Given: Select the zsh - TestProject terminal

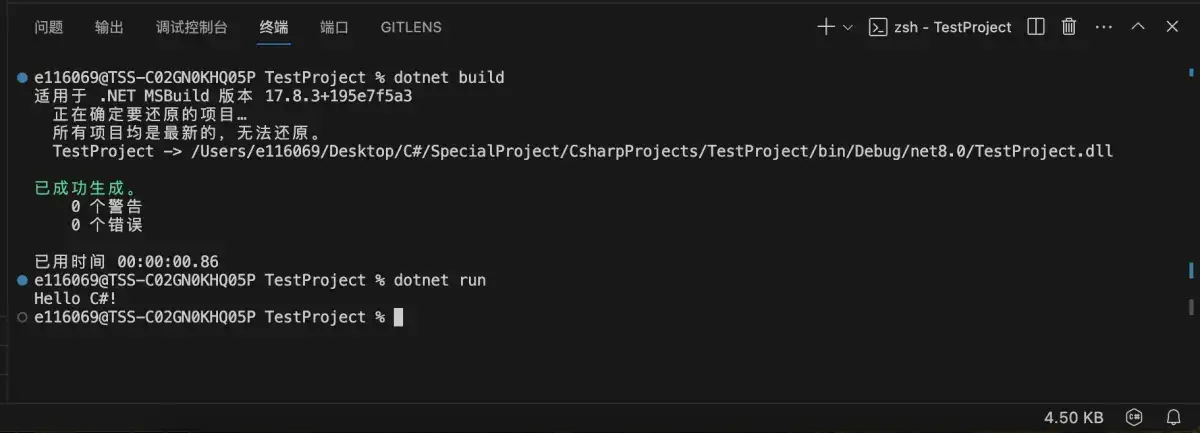Looking at the screenshot, I should pyautogui.click(x=940, y=27).
